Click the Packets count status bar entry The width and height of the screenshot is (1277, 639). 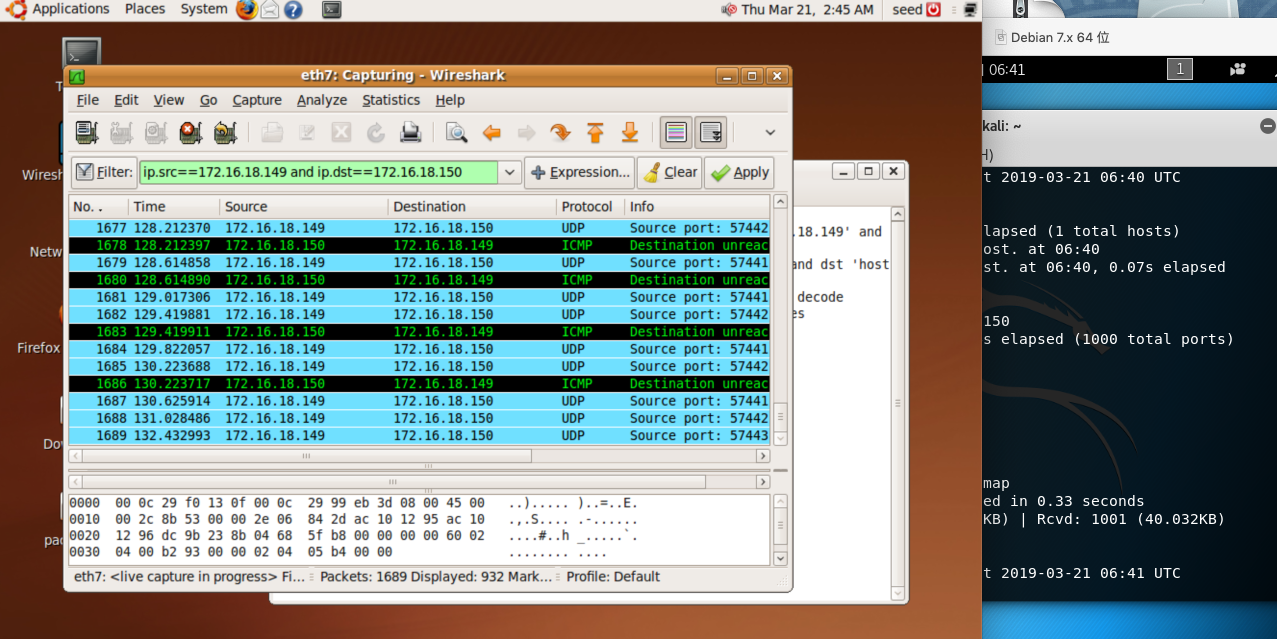(x=435, y=577)
